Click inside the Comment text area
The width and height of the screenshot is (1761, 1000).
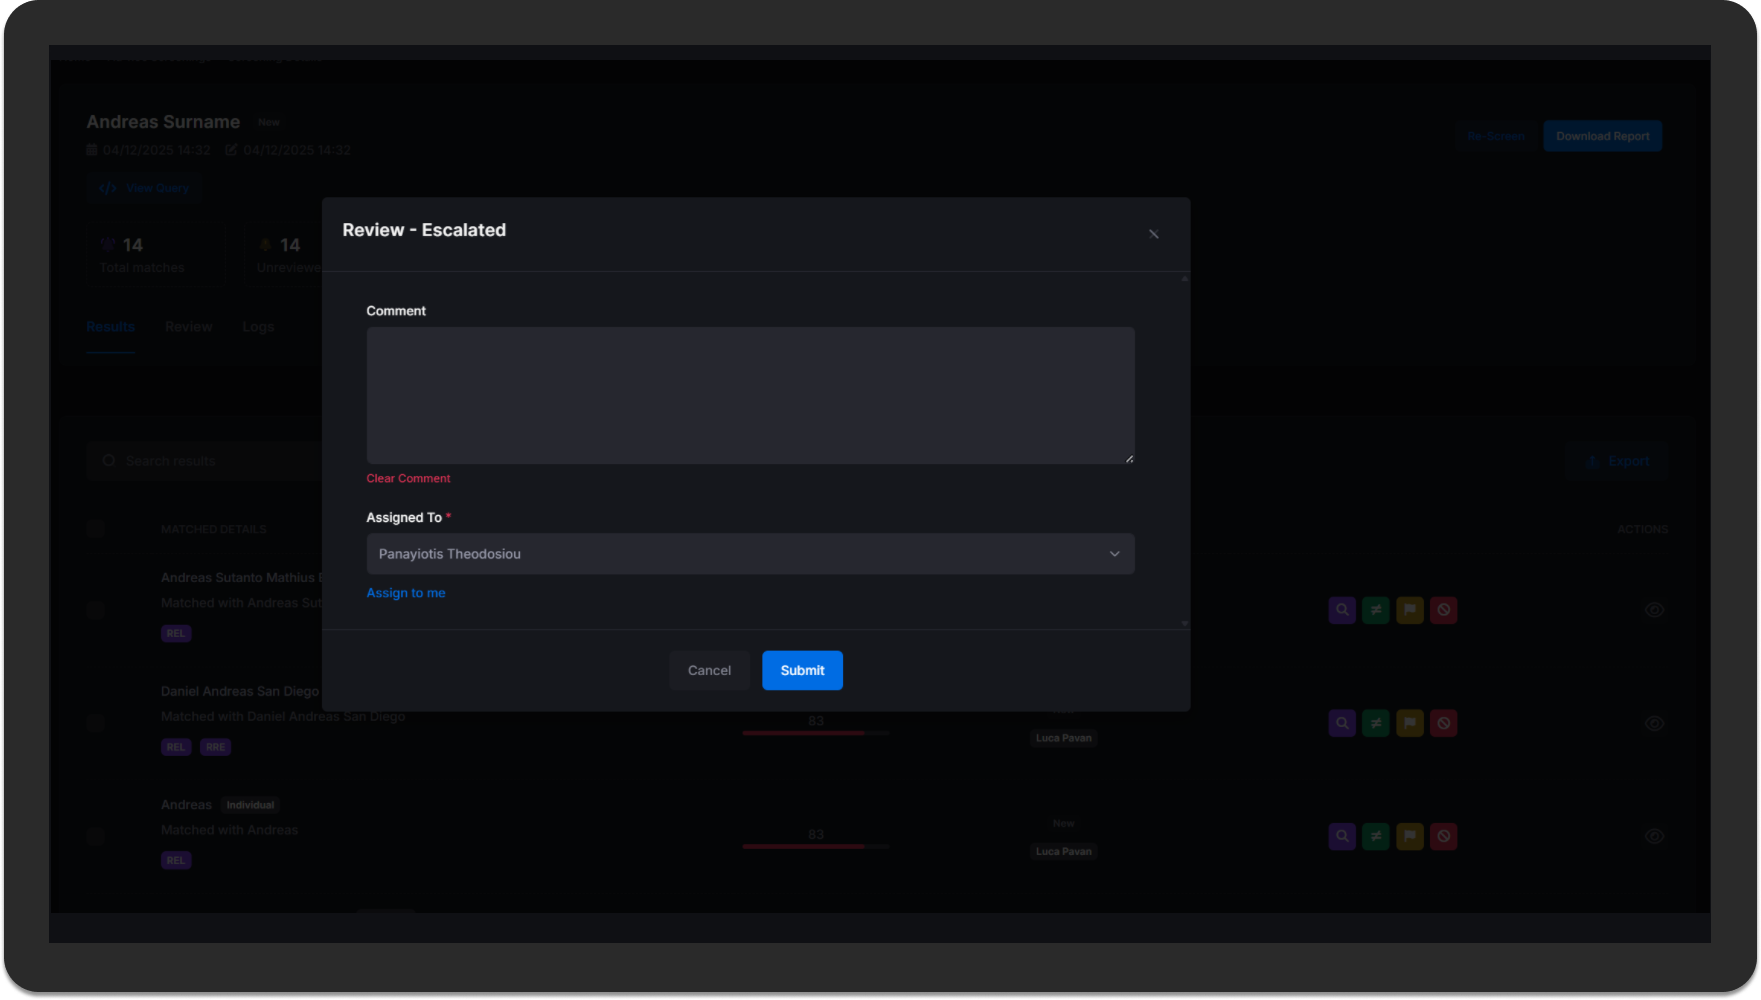pos(750,395)
